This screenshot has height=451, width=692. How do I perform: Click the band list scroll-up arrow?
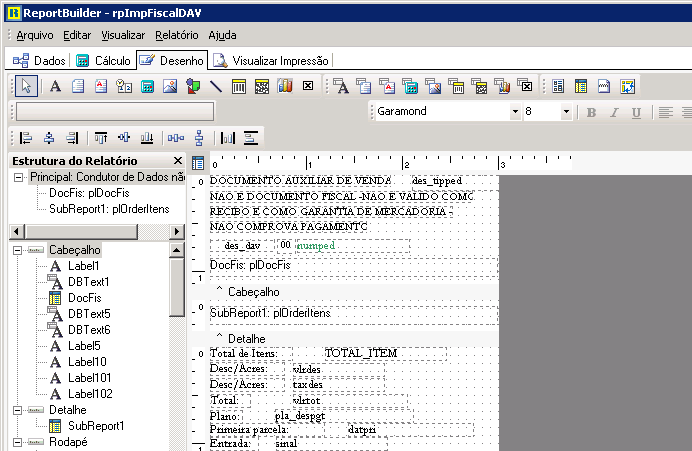(177, 250)
